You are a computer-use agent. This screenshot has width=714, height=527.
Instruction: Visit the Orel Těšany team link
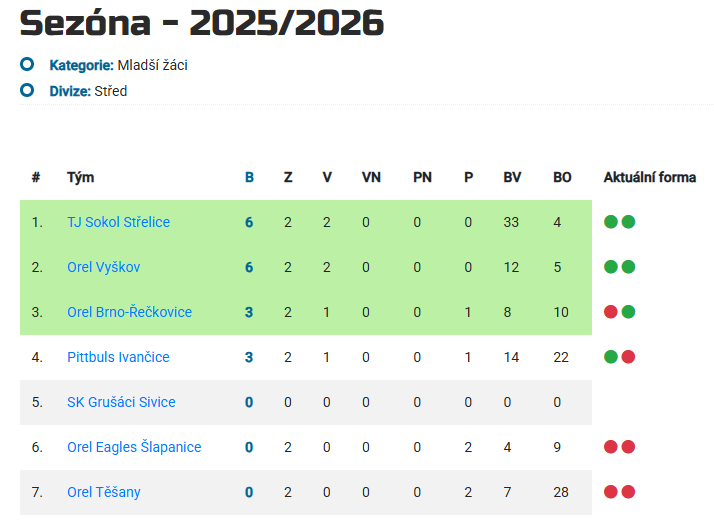click(x=103, y=492)
